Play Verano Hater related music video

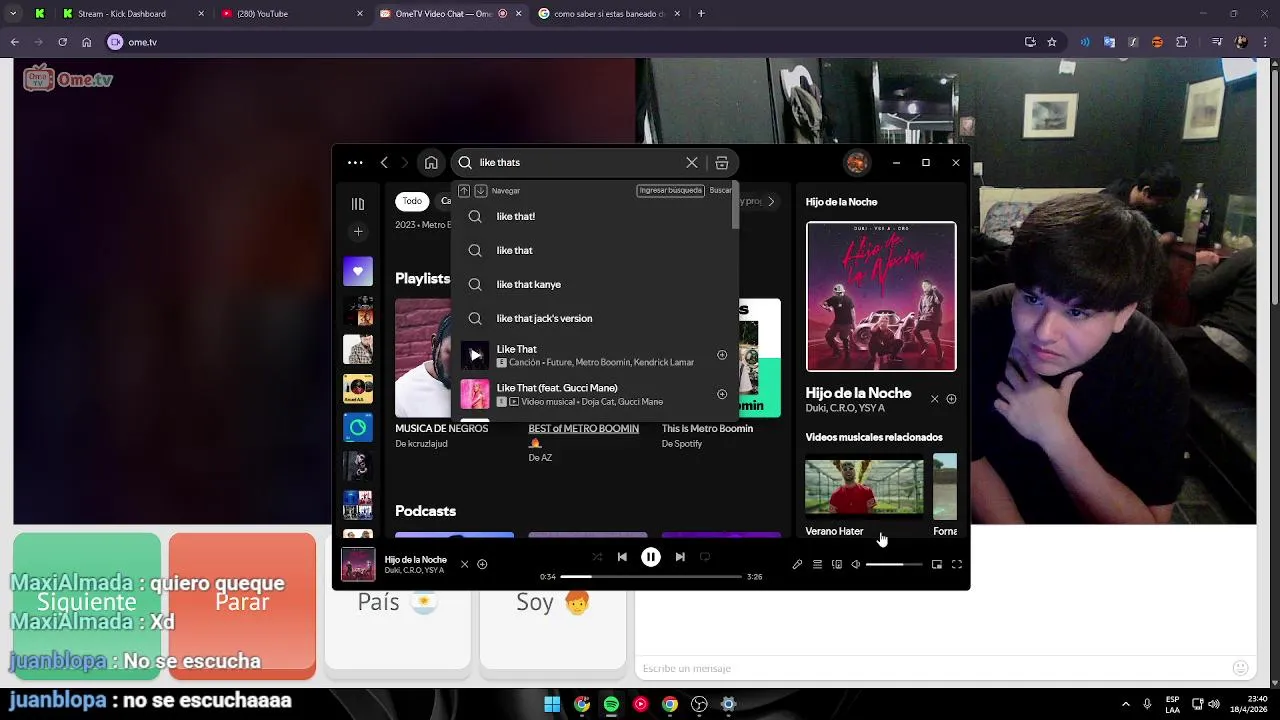(x=865, y=486)
